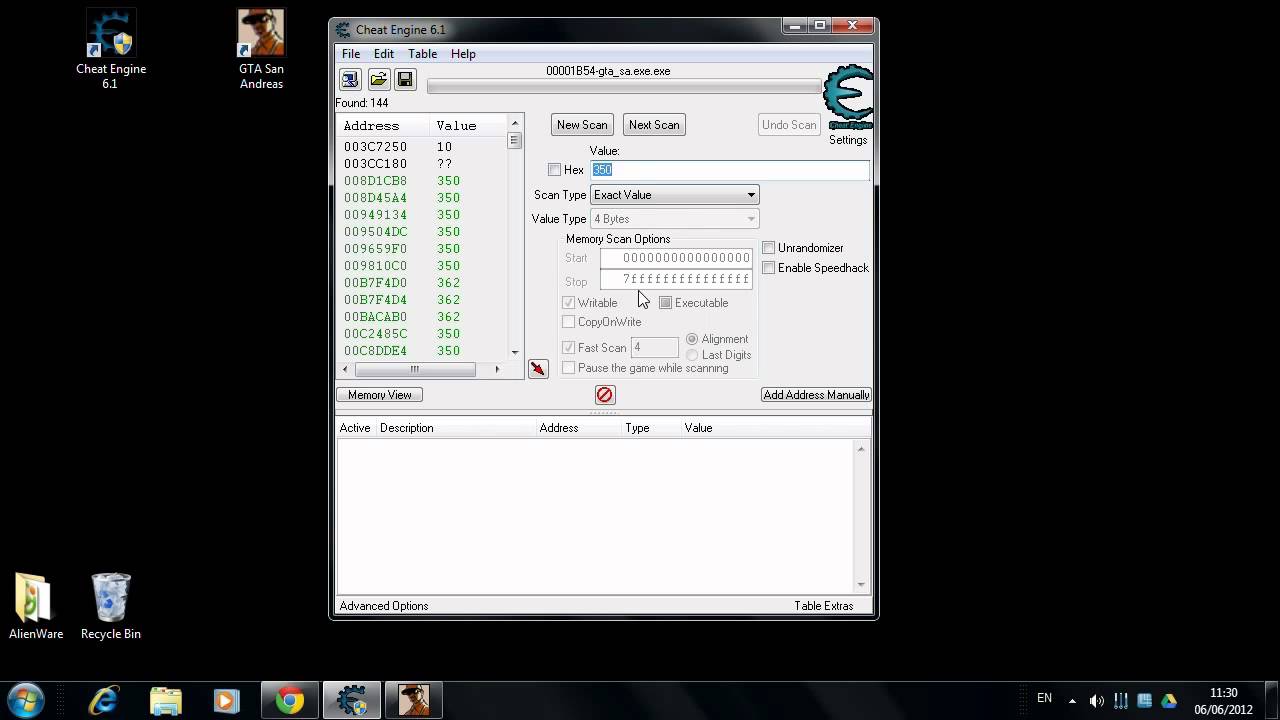Click the Stop address field

tap(676, 279)
